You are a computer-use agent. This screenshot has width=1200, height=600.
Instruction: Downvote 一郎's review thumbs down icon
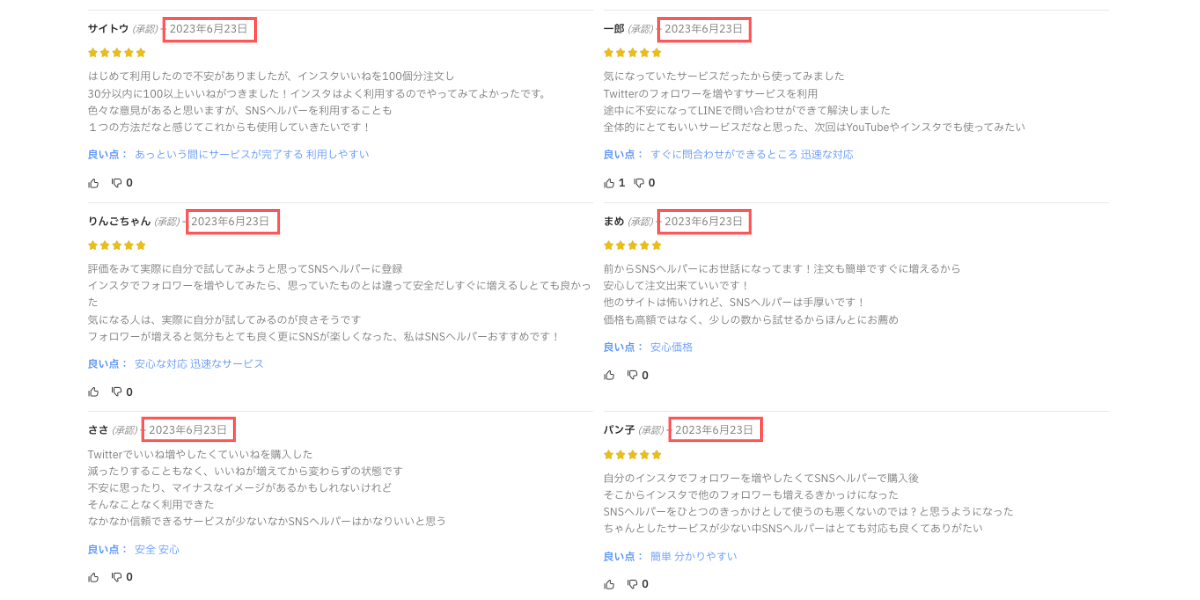[x=640, y=183]
